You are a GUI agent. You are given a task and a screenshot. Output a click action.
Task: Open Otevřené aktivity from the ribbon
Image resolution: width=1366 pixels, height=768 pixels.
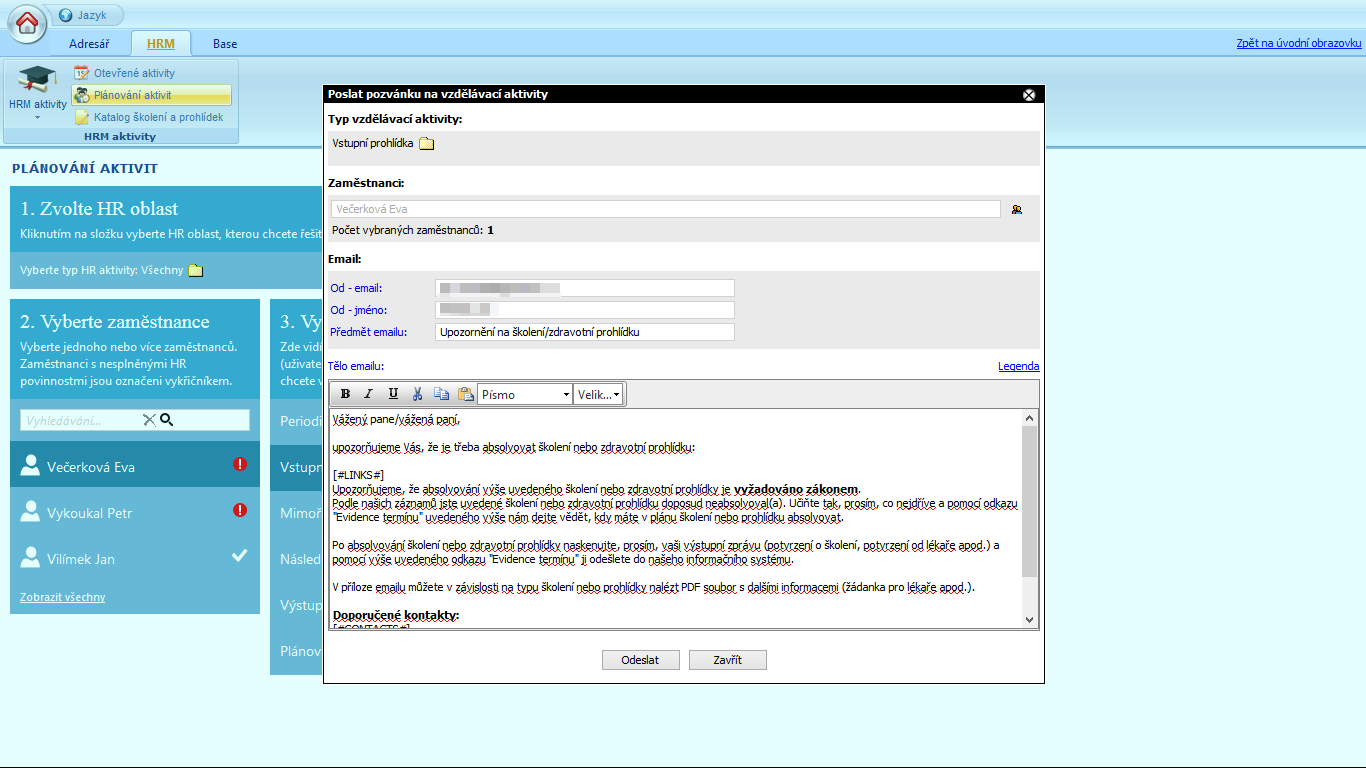[135, 73]
